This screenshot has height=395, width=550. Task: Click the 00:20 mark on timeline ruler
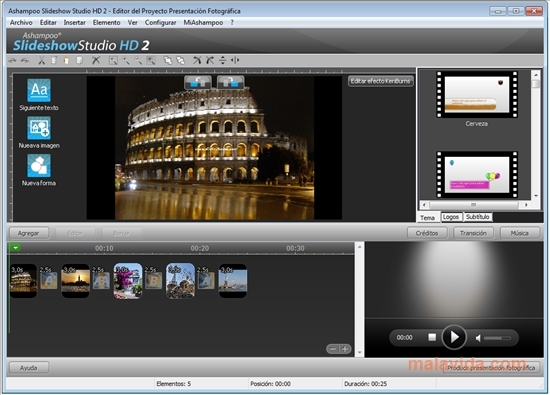(200, 248)
